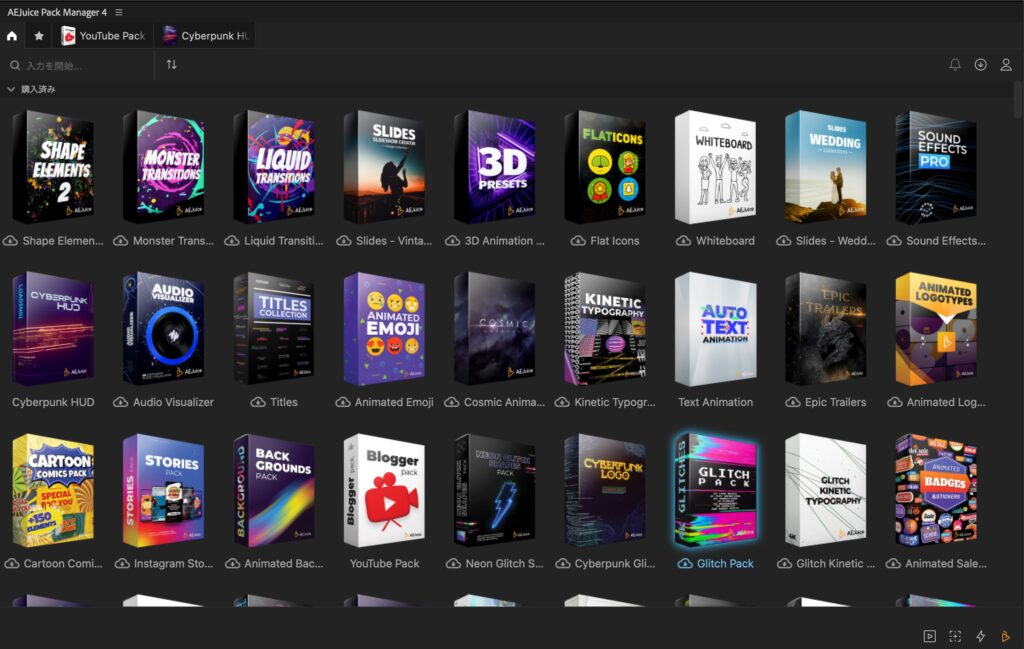The image size is (1024, 649).
Task: Open the Cyberpunk HUD box thumbnail
Action: pyautogui.click(x=53, y=328)
